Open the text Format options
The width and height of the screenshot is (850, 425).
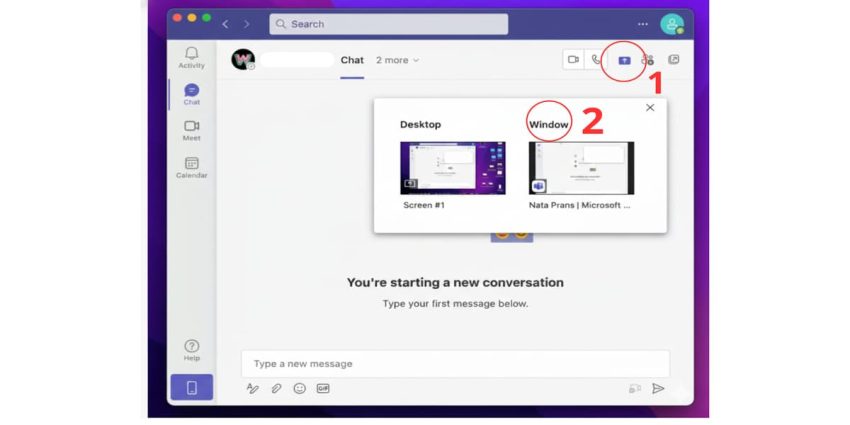pyautogui.click(x=253, y=388)
